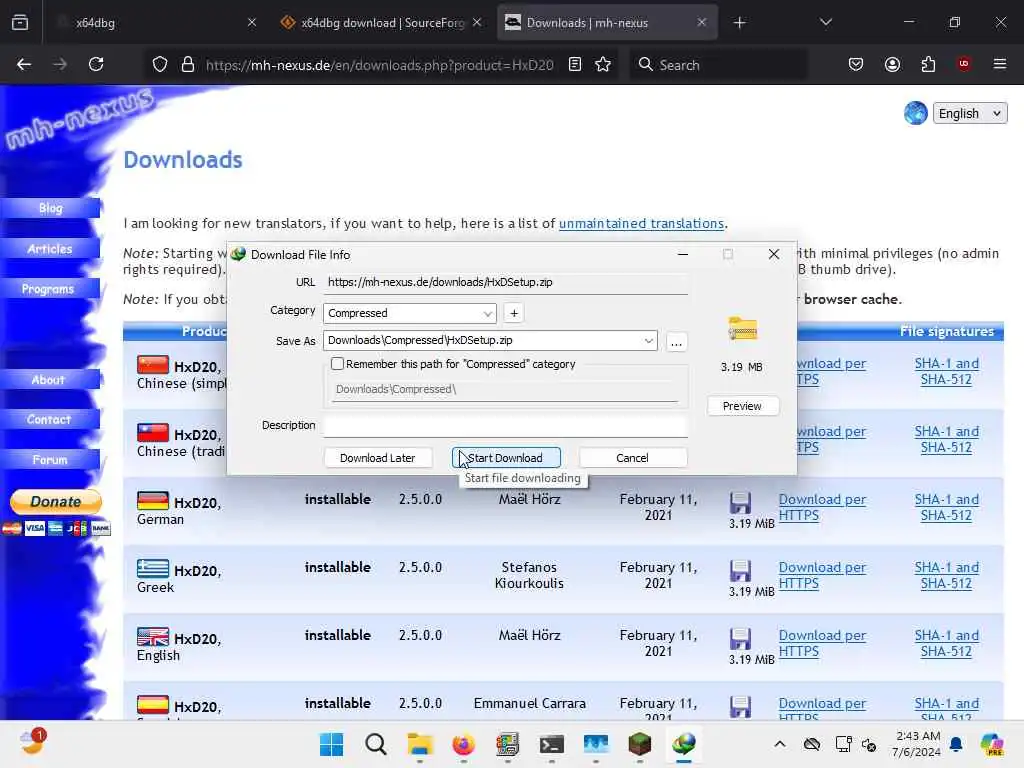Show hidden system tray icons chevron
The image size is (1024, 768).
780,744
